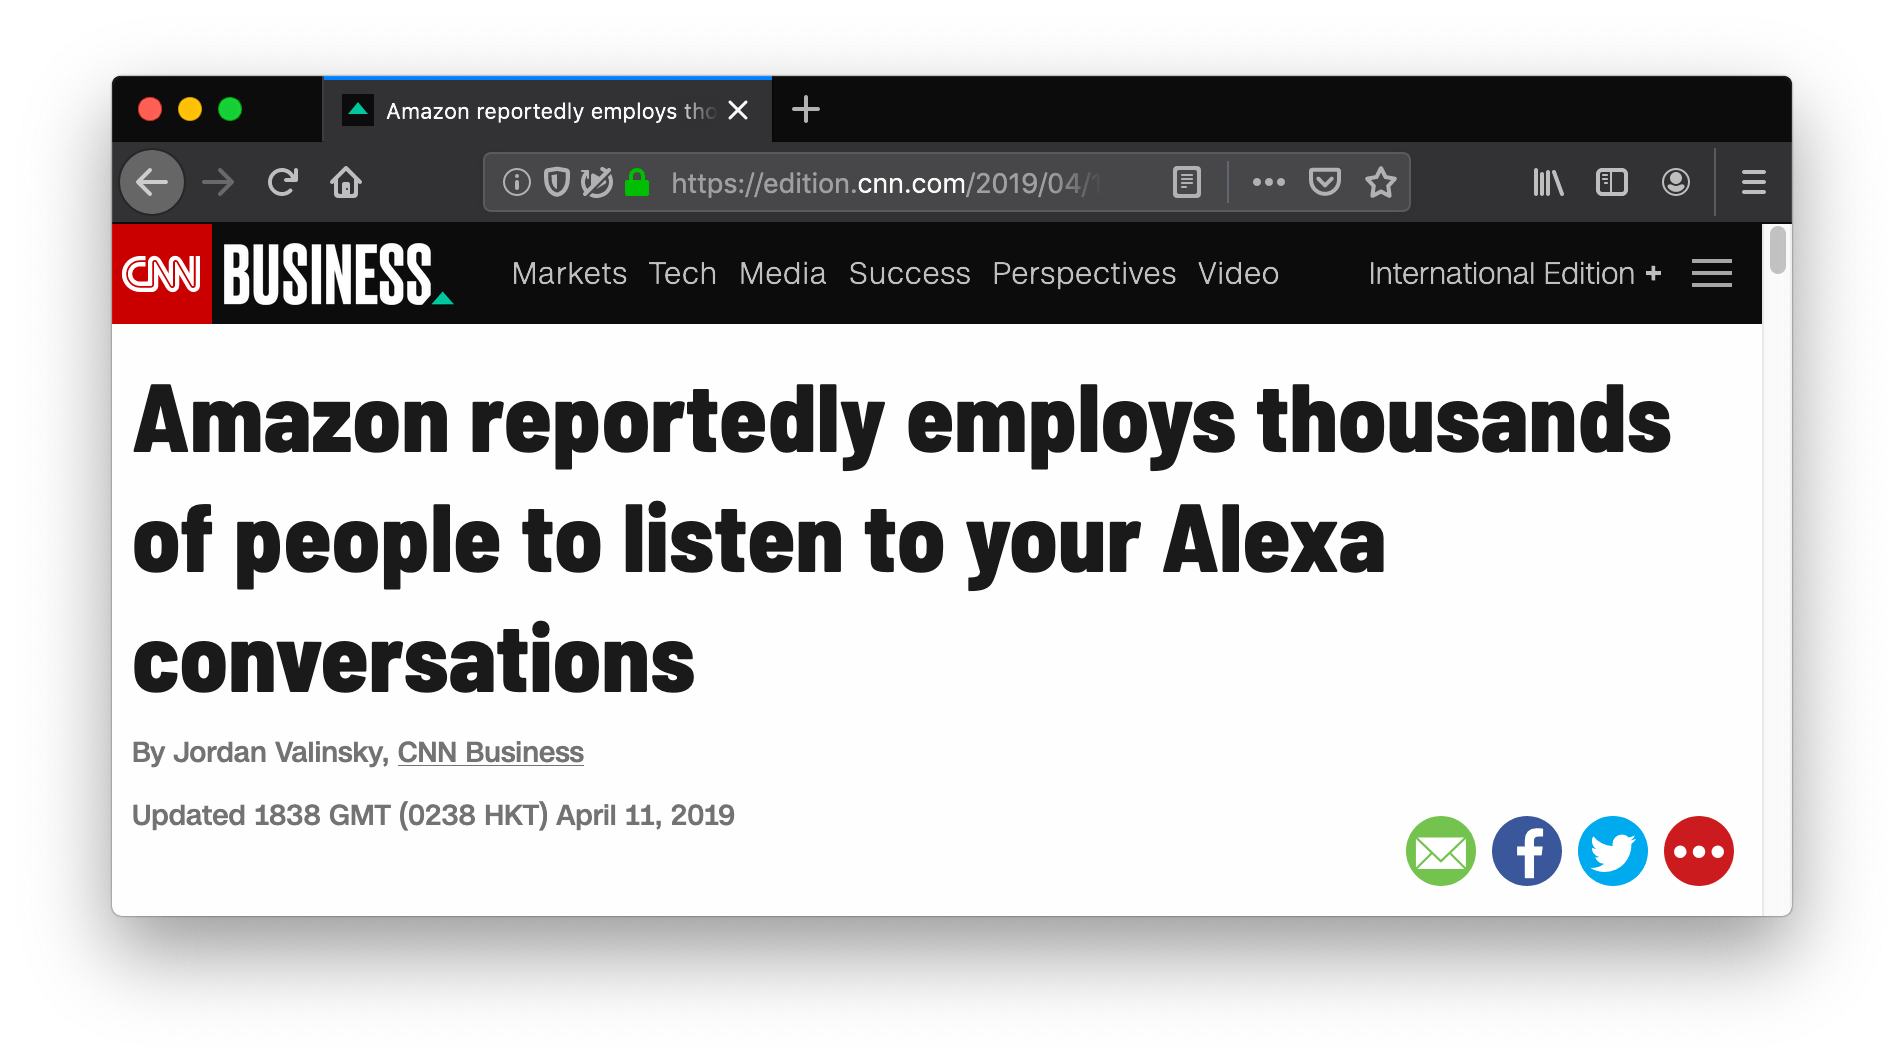This screenshot has height=1064, width=1904.
Task: Follow the CNN Business byline link
Action: [490, 752]
